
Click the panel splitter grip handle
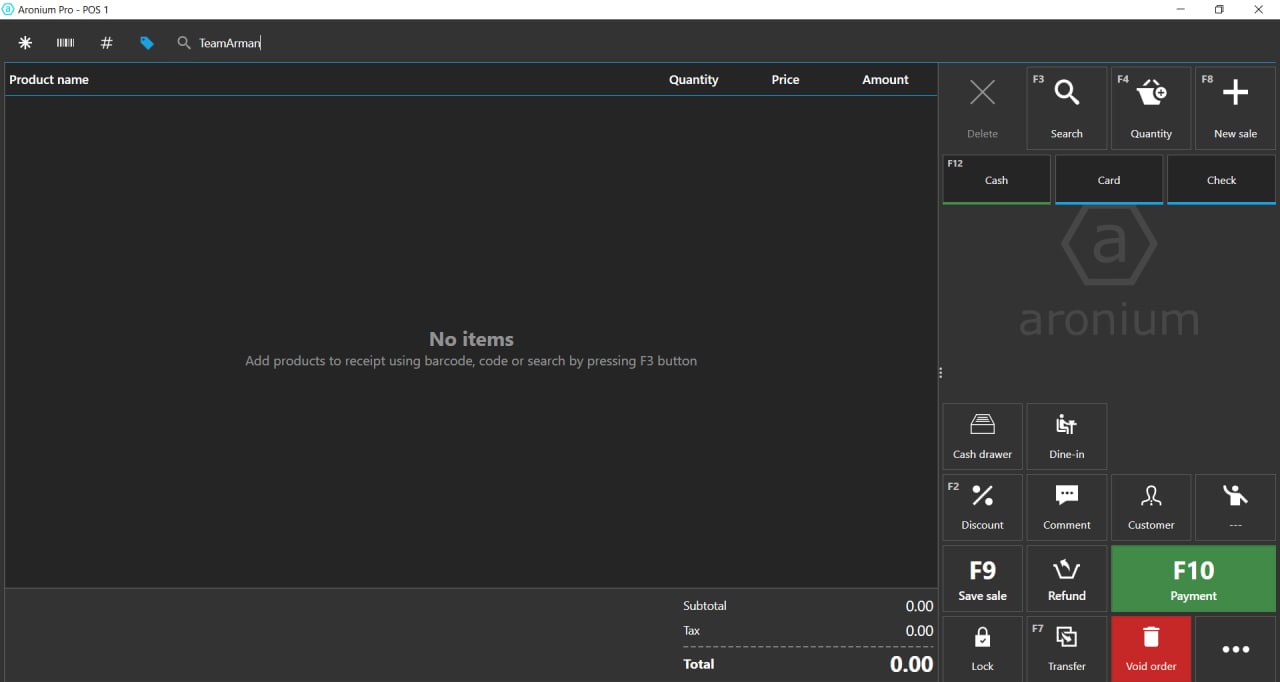940,372
